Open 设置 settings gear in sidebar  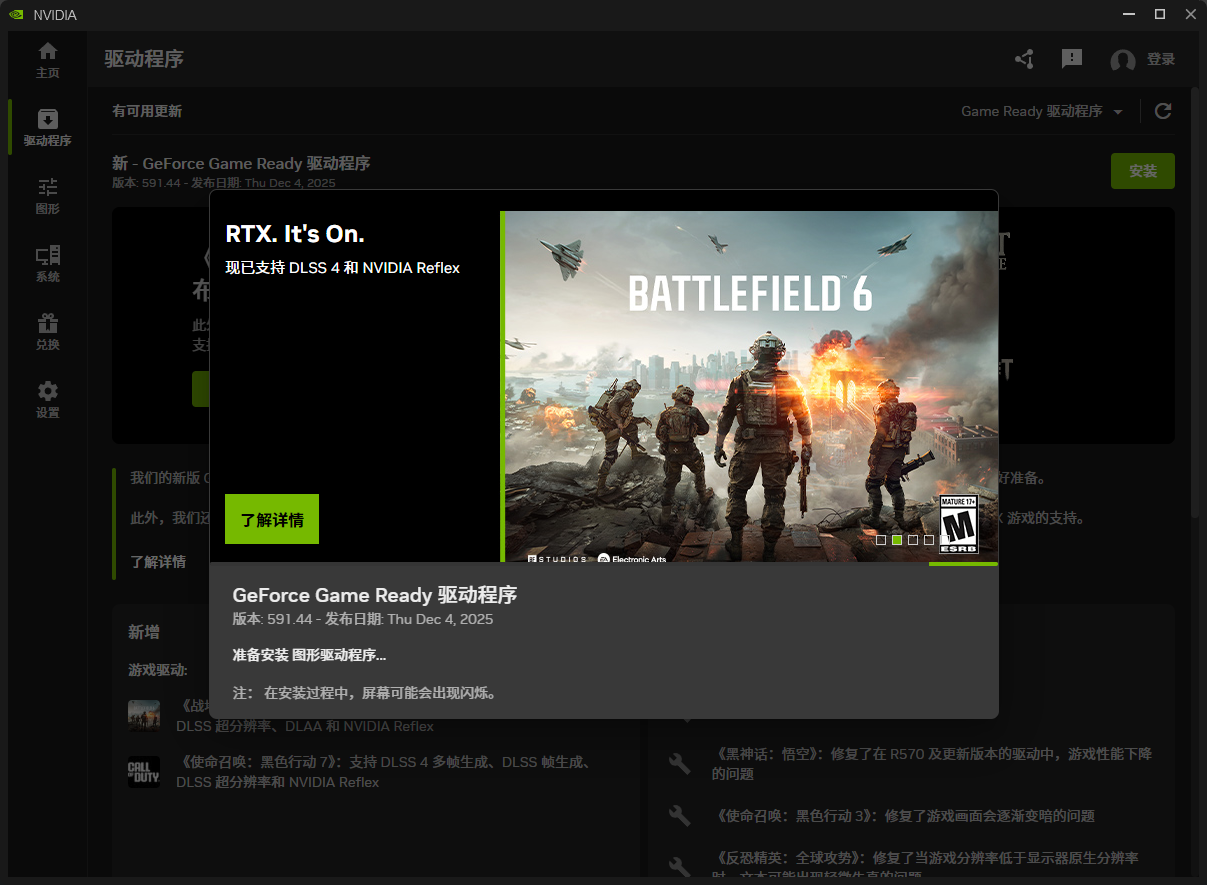click(47, 399)
